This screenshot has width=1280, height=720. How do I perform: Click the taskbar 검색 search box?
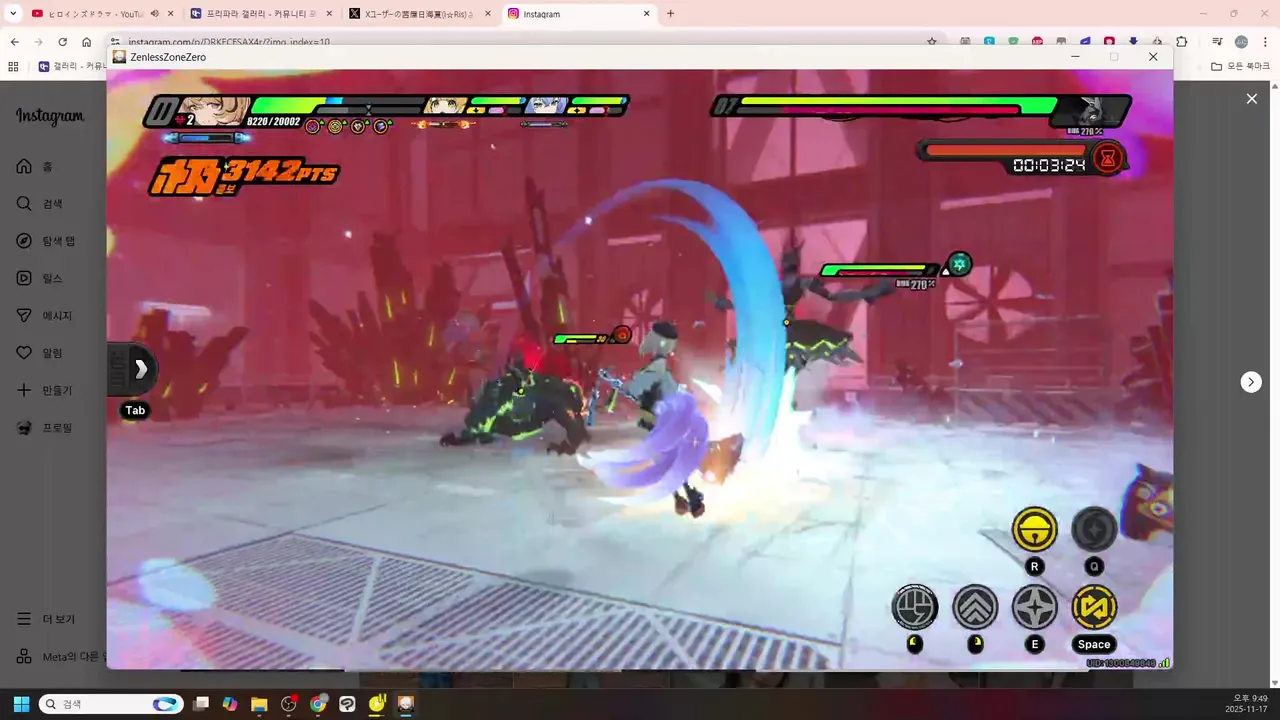[111, 704]
